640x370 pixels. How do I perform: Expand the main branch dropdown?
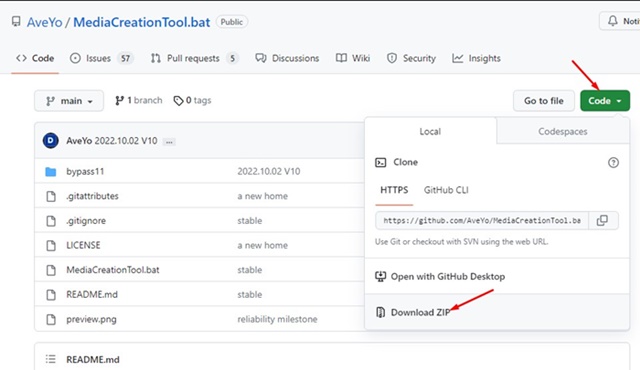[x=69, y=101]
